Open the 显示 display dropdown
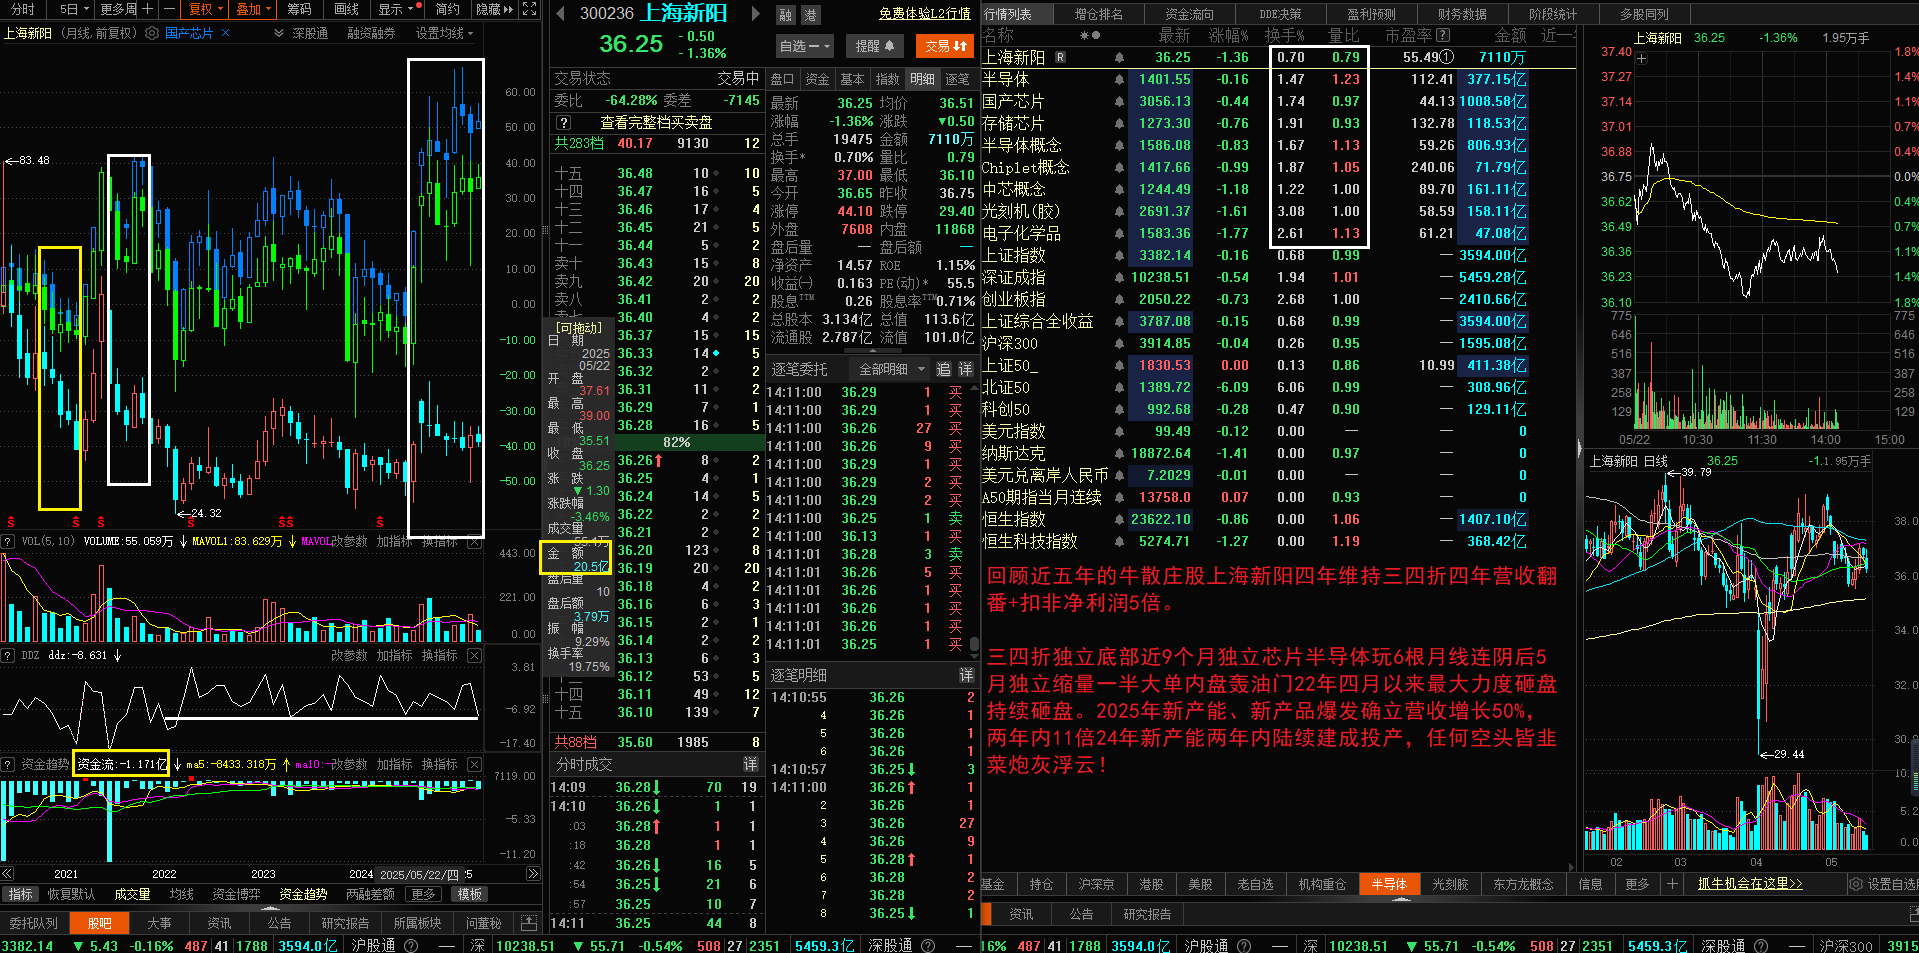1919x953 pixels. (396, 9)
